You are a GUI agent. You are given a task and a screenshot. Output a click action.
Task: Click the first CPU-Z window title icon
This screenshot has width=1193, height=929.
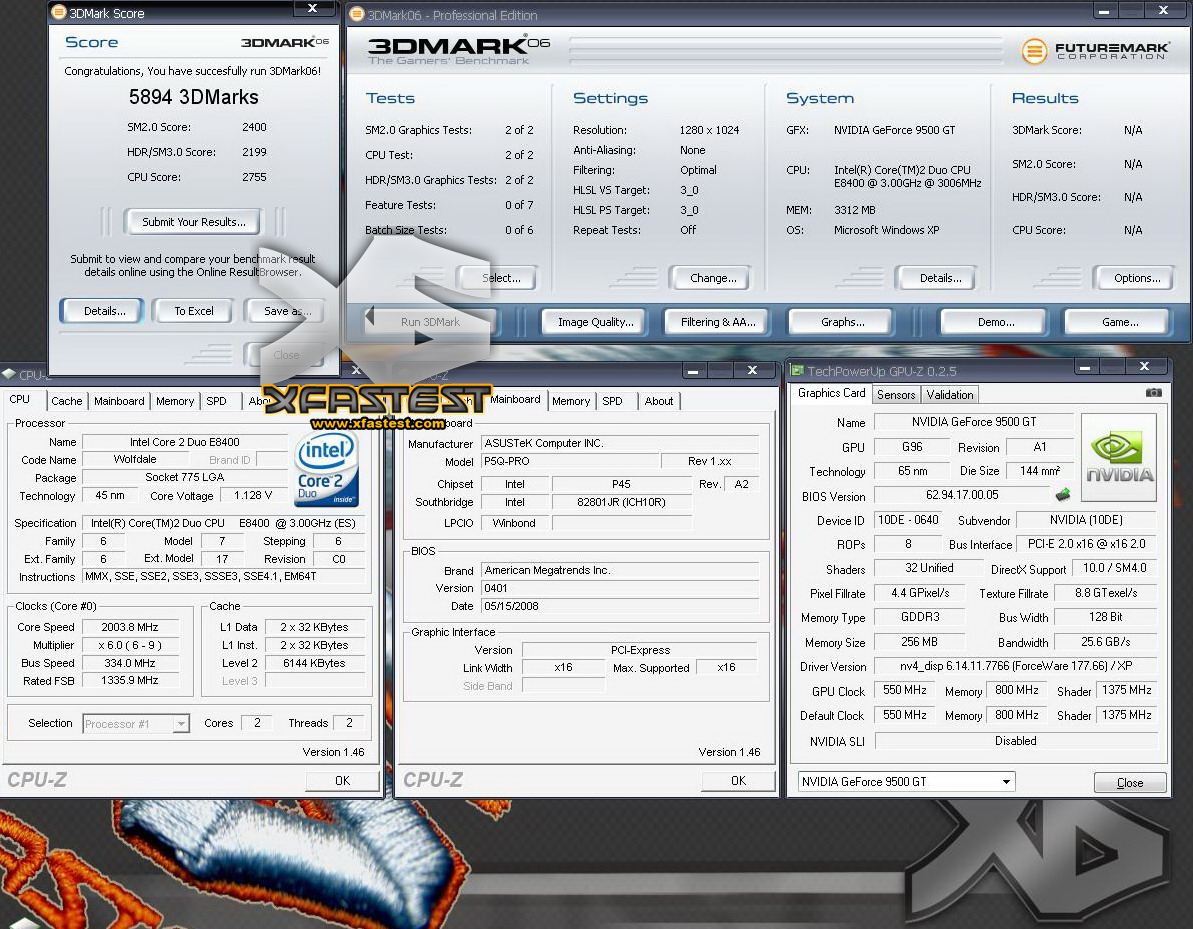pos(9,374)
